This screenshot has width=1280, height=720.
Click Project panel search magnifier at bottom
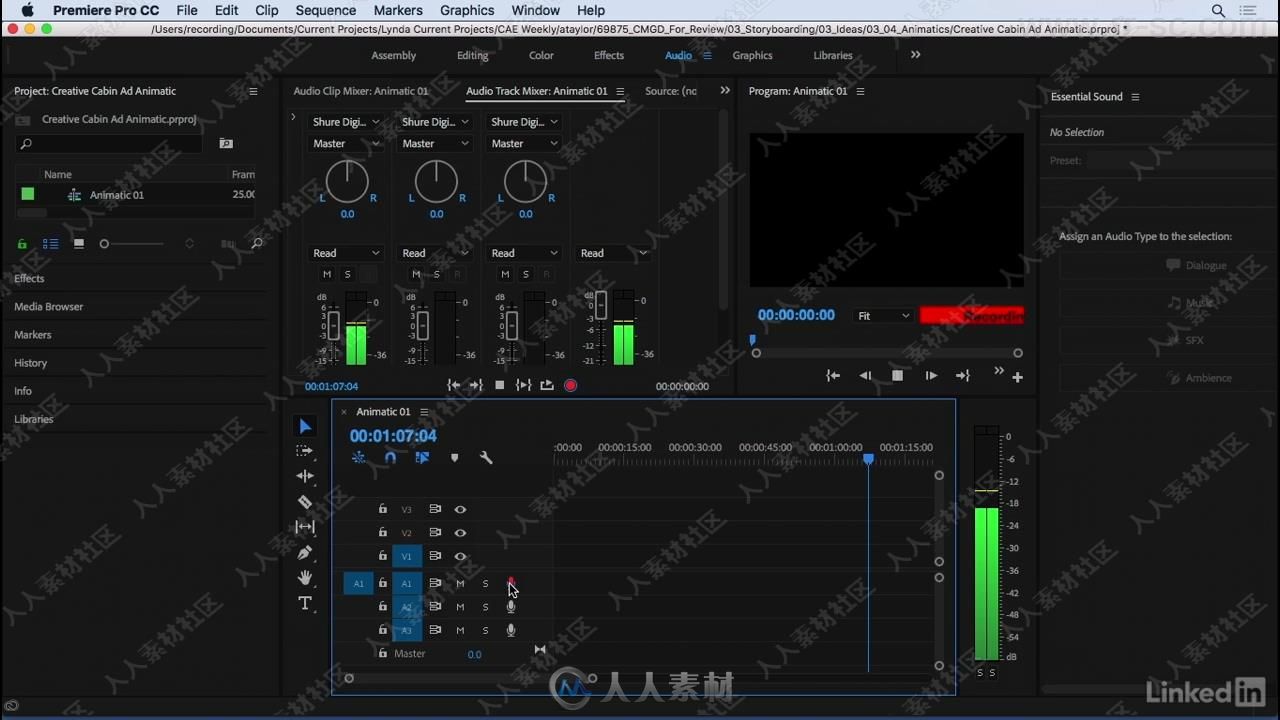[x=257, y=243]
